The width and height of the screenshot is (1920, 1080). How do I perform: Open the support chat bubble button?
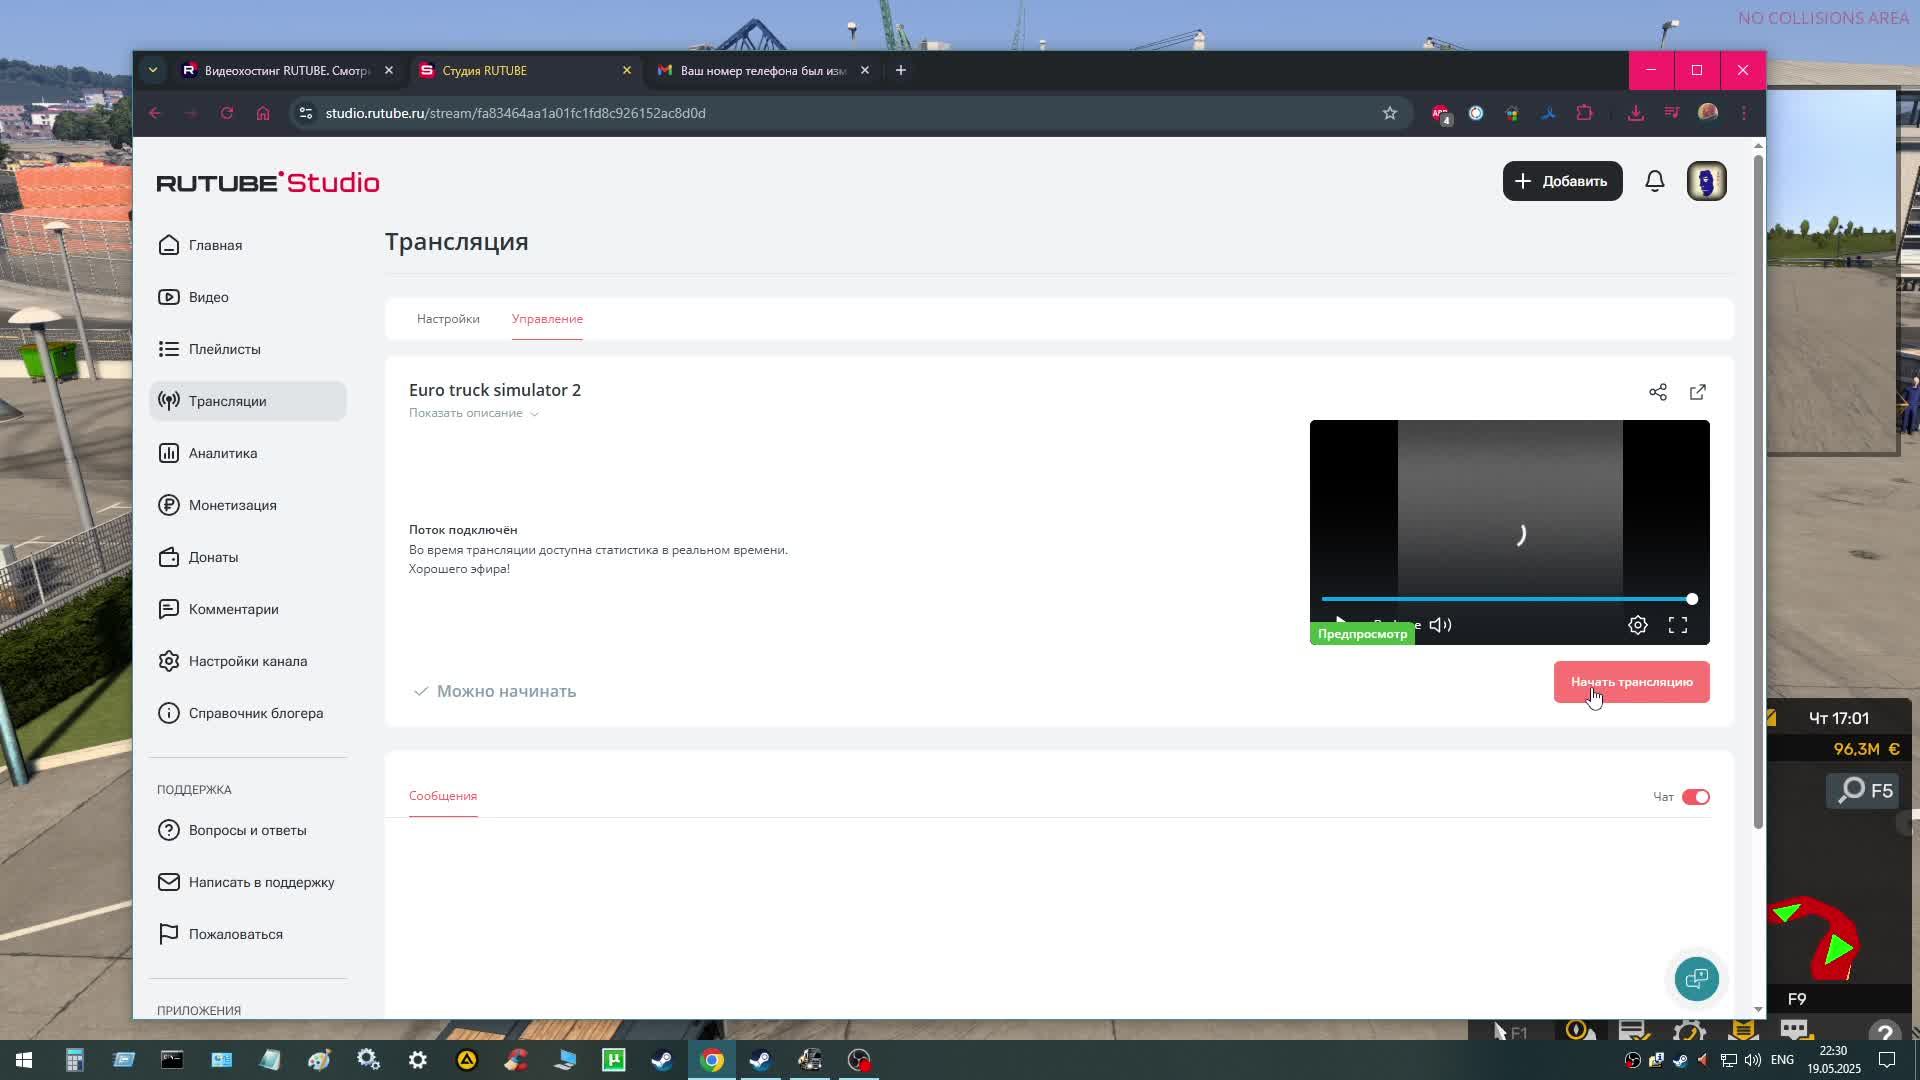1697,979
